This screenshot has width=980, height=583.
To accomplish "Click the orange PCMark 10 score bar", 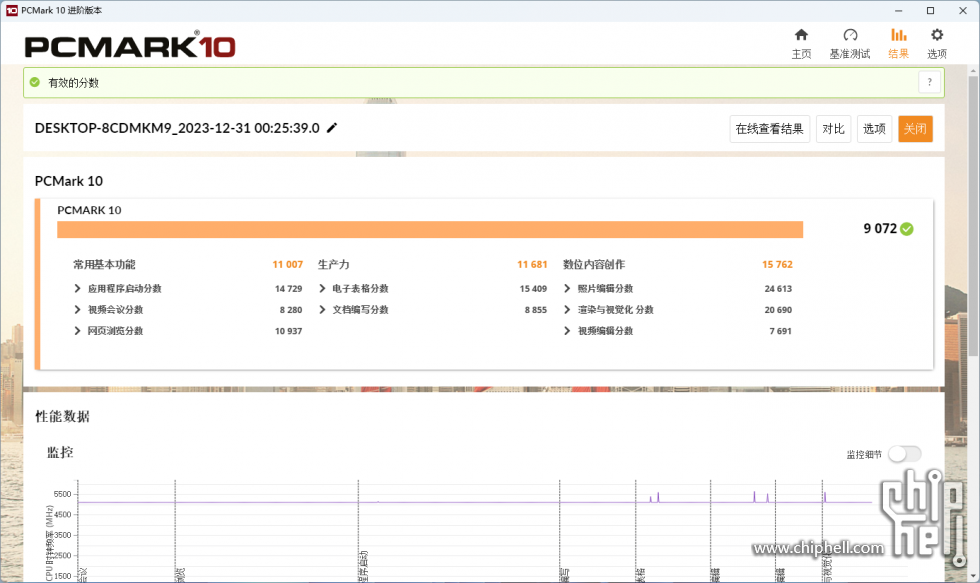I will (x=430, y=229).
